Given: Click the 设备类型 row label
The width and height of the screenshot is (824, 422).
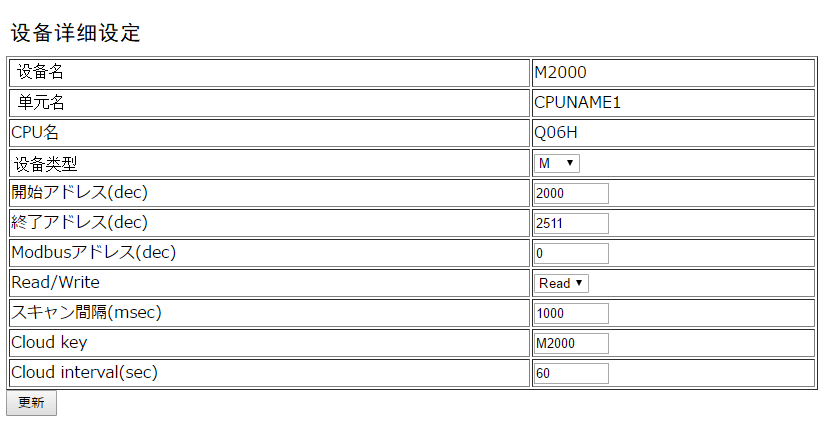Looking at the screenshot, I should [47, 163].
